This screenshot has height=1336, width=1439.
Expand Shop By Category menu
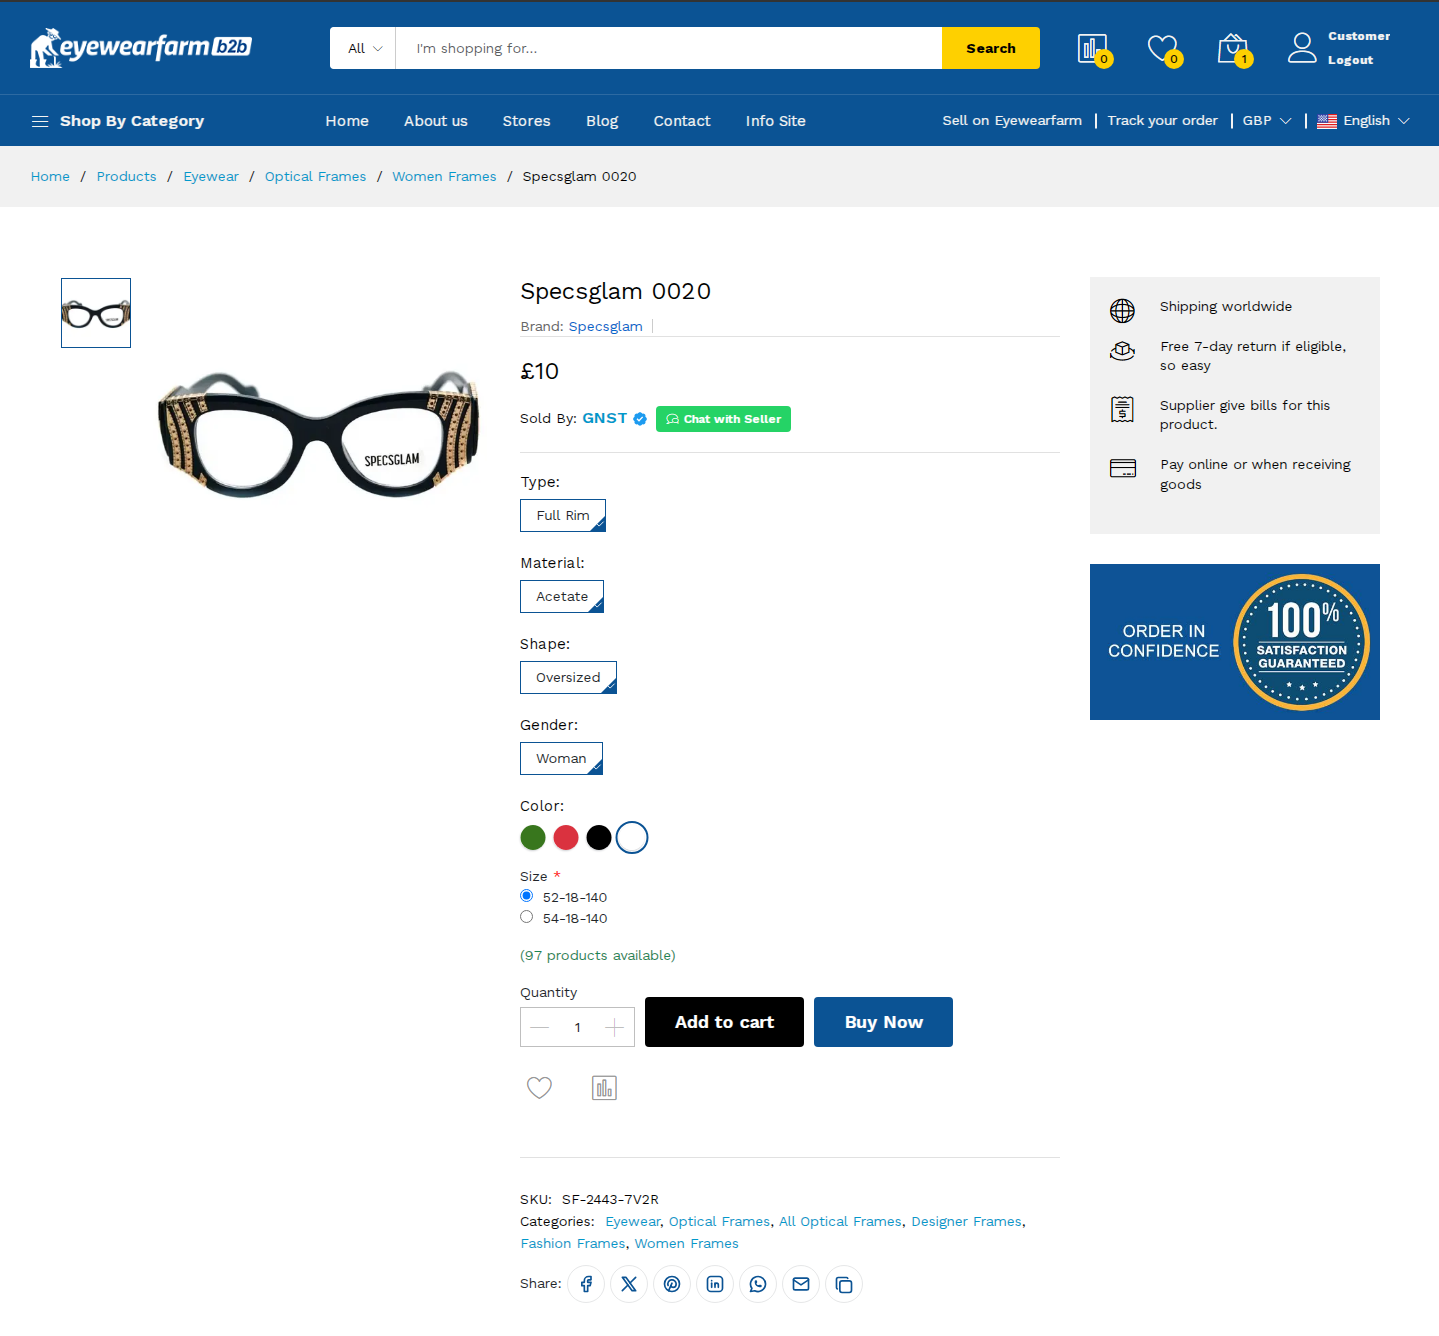[118, 121]
